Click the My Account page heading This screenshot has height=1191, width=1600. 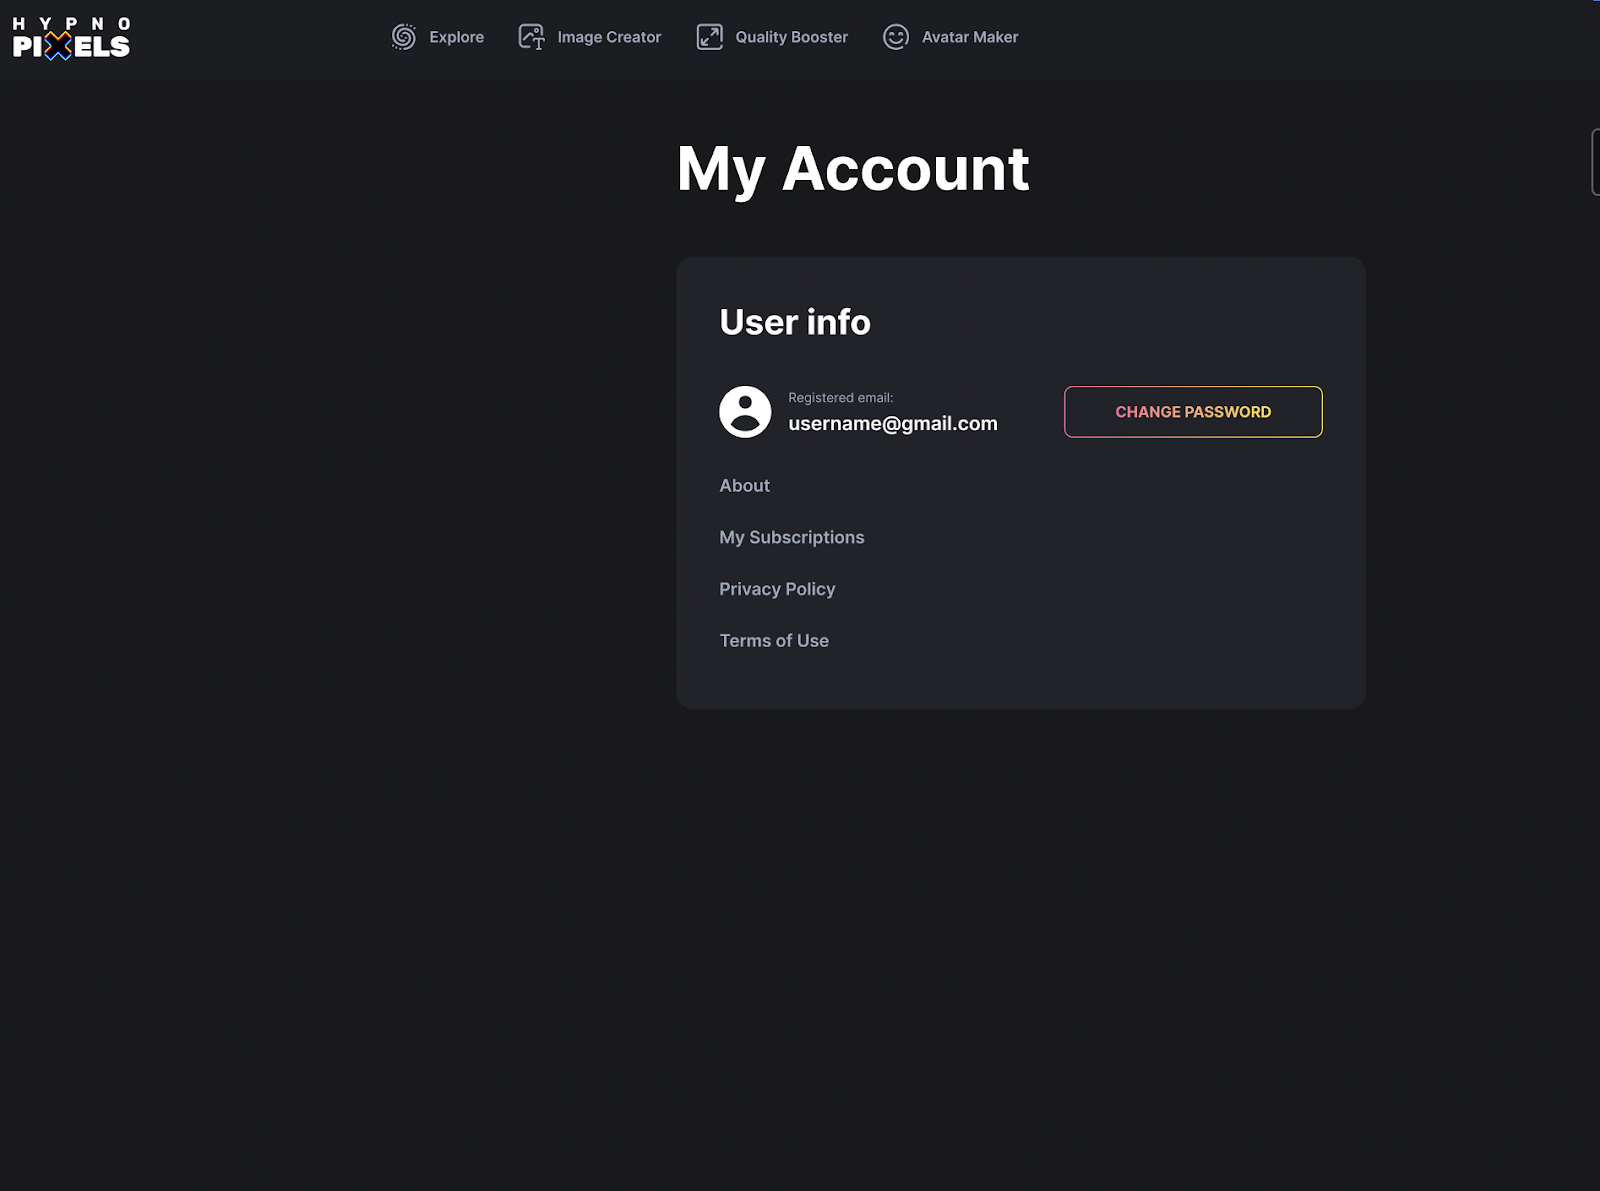[852, 169]
